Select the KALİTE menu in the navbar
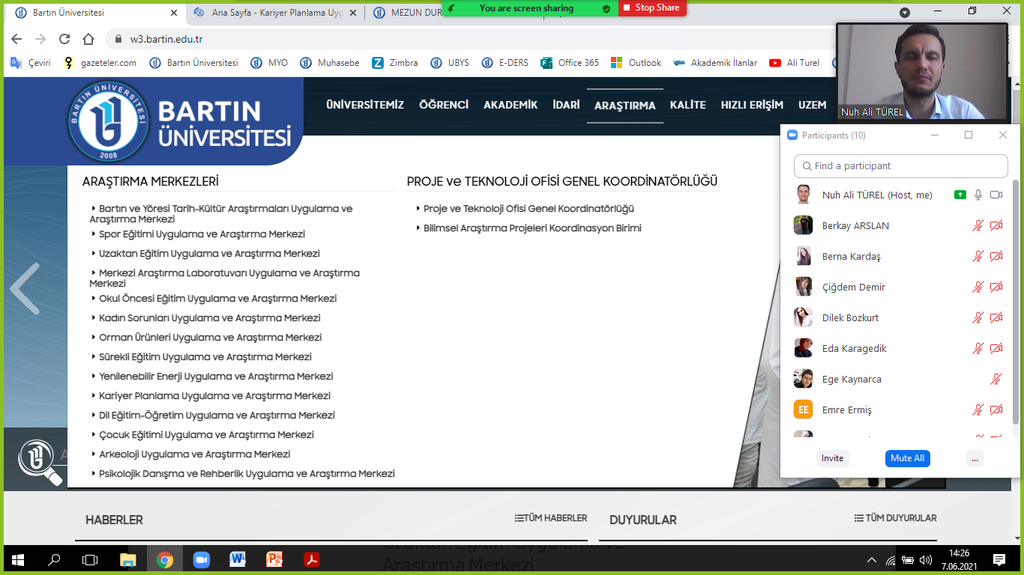This screenshot has width=1024, height=575. pos(687,105)
